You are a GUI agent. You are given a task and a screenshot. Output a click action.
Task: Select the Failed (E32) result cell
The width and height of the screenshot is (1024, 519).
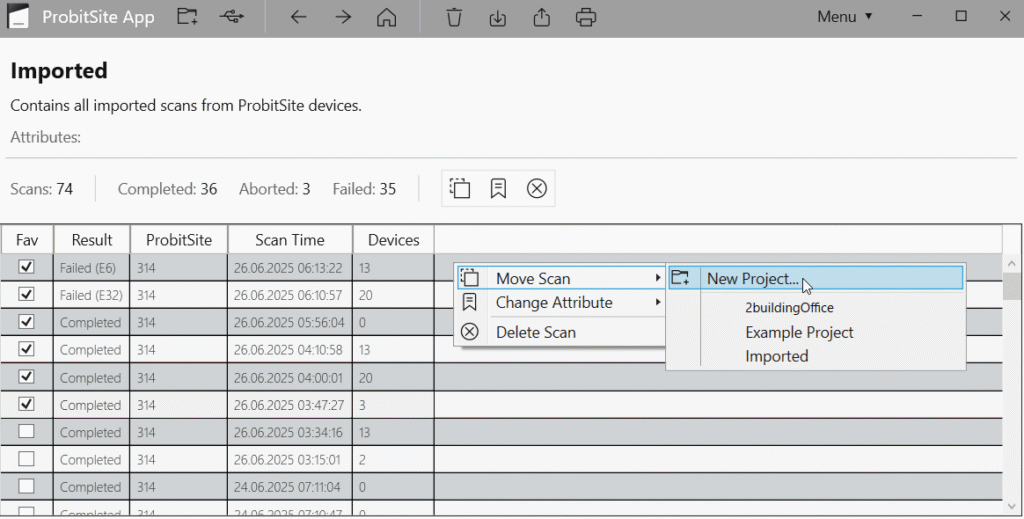point(91,295)
